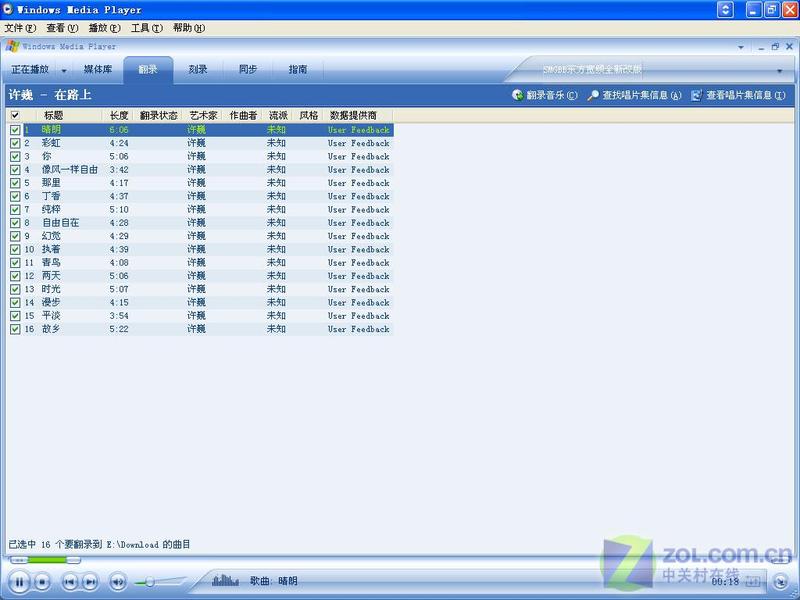
Task: Open the 帮助 menu
Action: click(189, 28)
